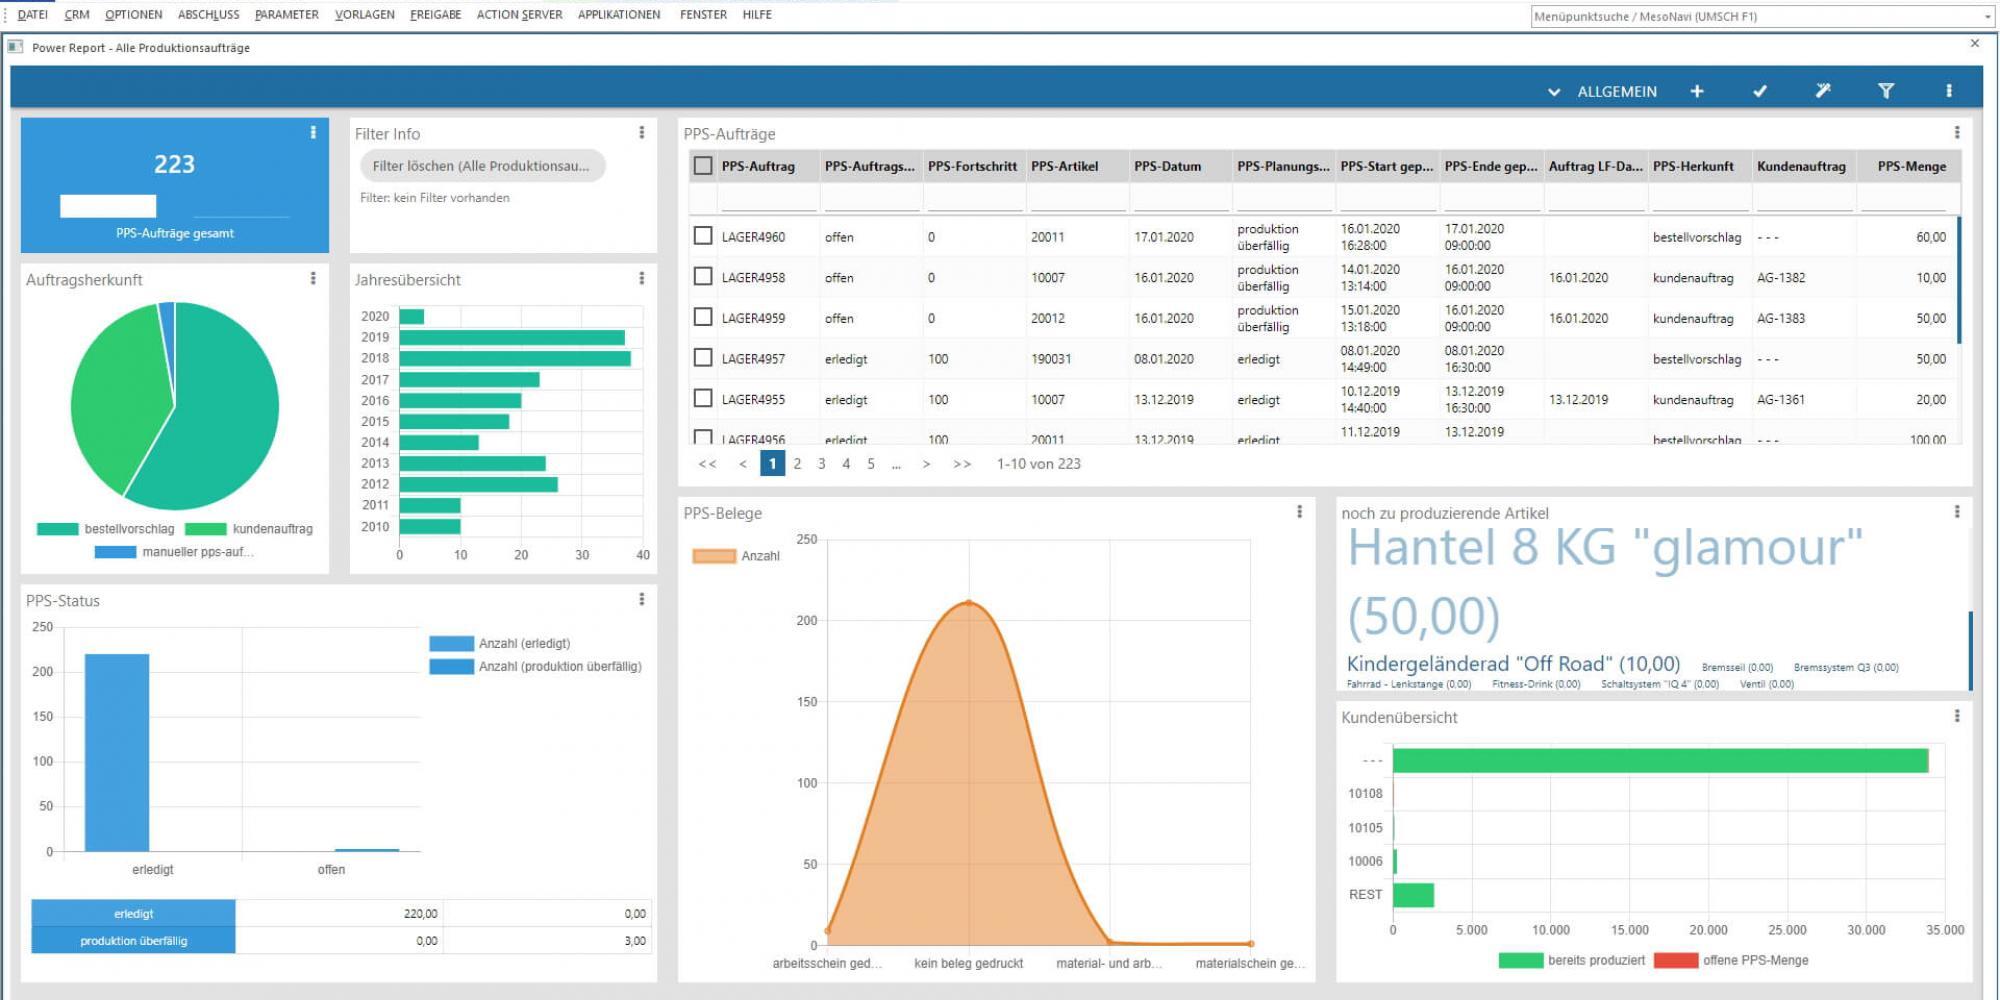
Task: Open the FREIGABE menu
Action: click(436, 15)
